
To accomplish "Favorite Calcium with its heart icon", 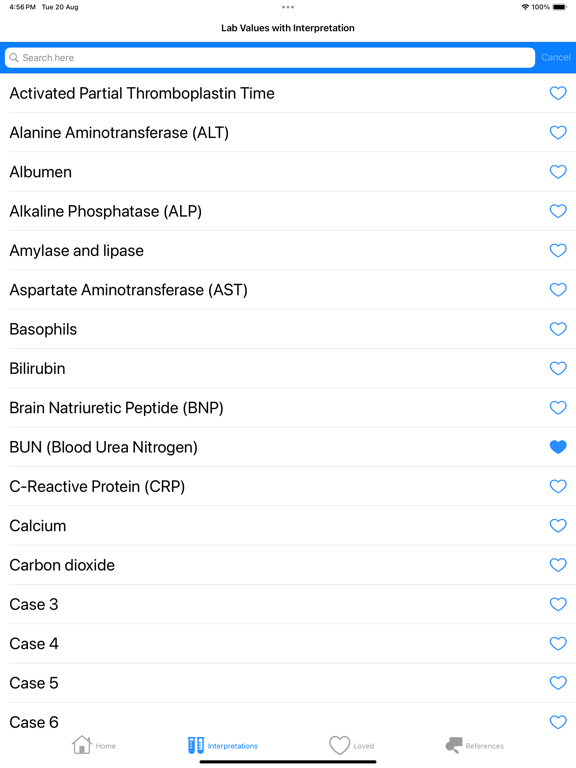I will (558, 526).
